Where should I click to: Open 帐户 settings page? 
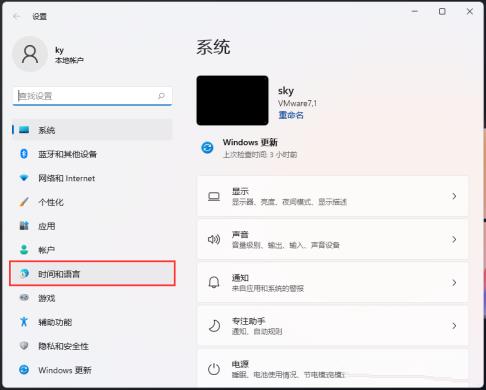(92, 250)
